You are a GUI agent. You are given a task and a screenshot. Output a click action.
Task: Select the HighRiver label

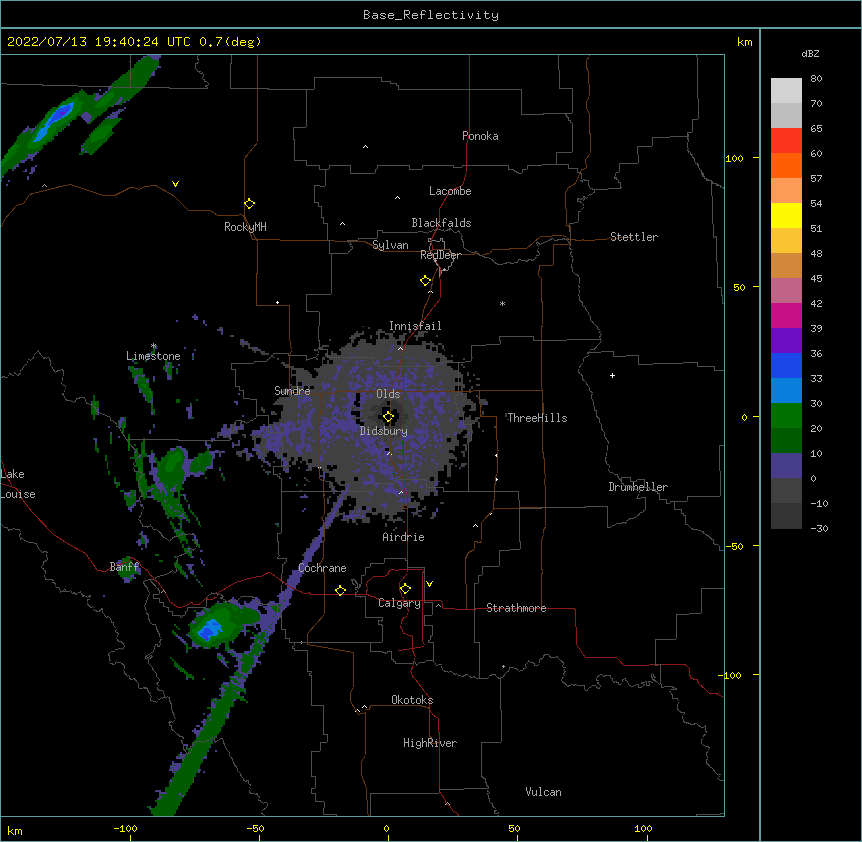(x=430, y=743)
